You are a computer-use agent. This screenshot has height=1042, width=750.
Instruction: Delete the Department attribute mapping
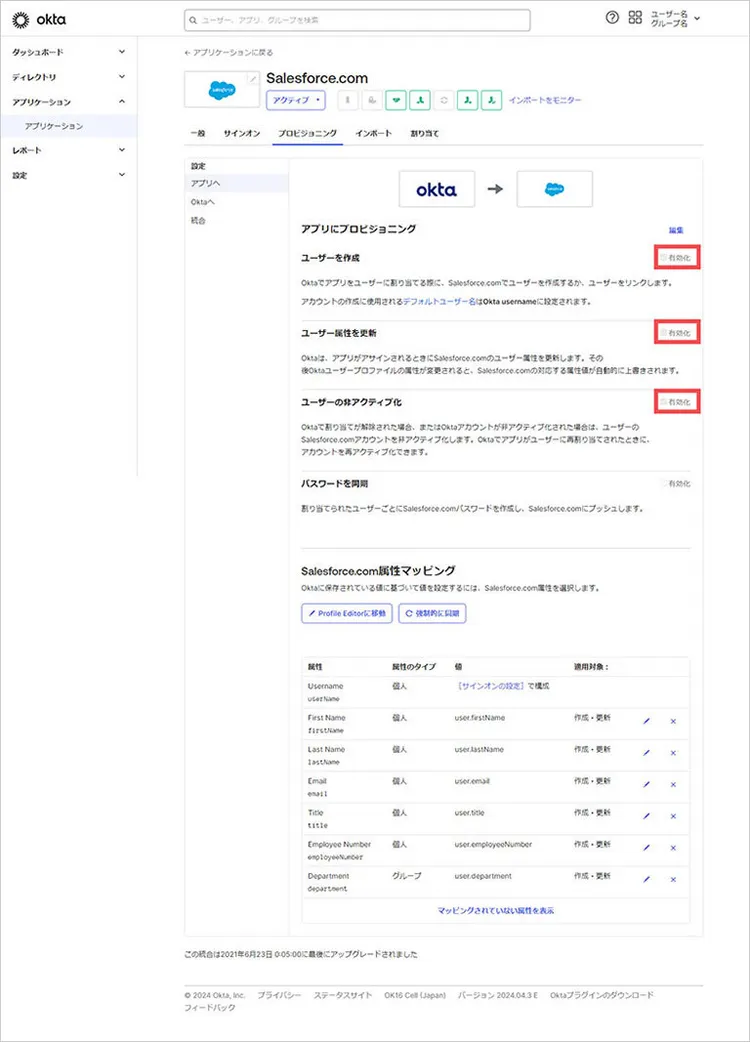tap(673, 879)
